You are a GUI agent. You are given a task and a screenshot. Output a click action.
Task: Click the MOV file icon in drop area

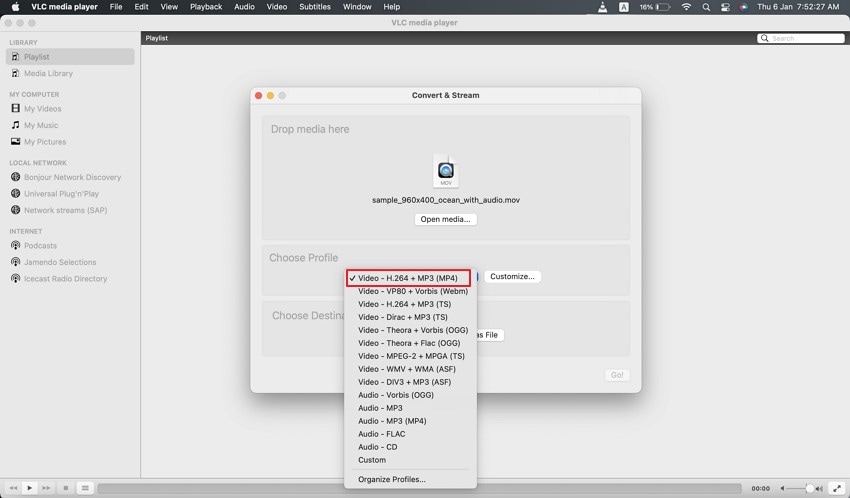click(446, 171)
